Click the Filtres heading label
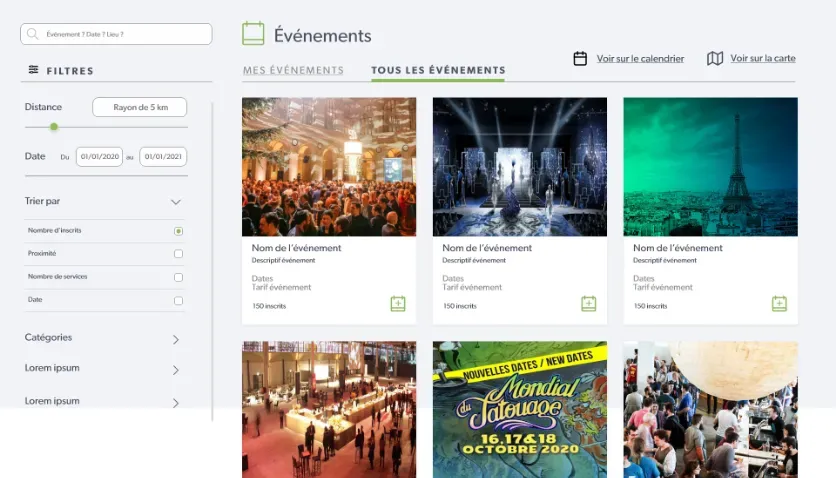The width and height of the screenshot is (836, 478). click(70, 71)
